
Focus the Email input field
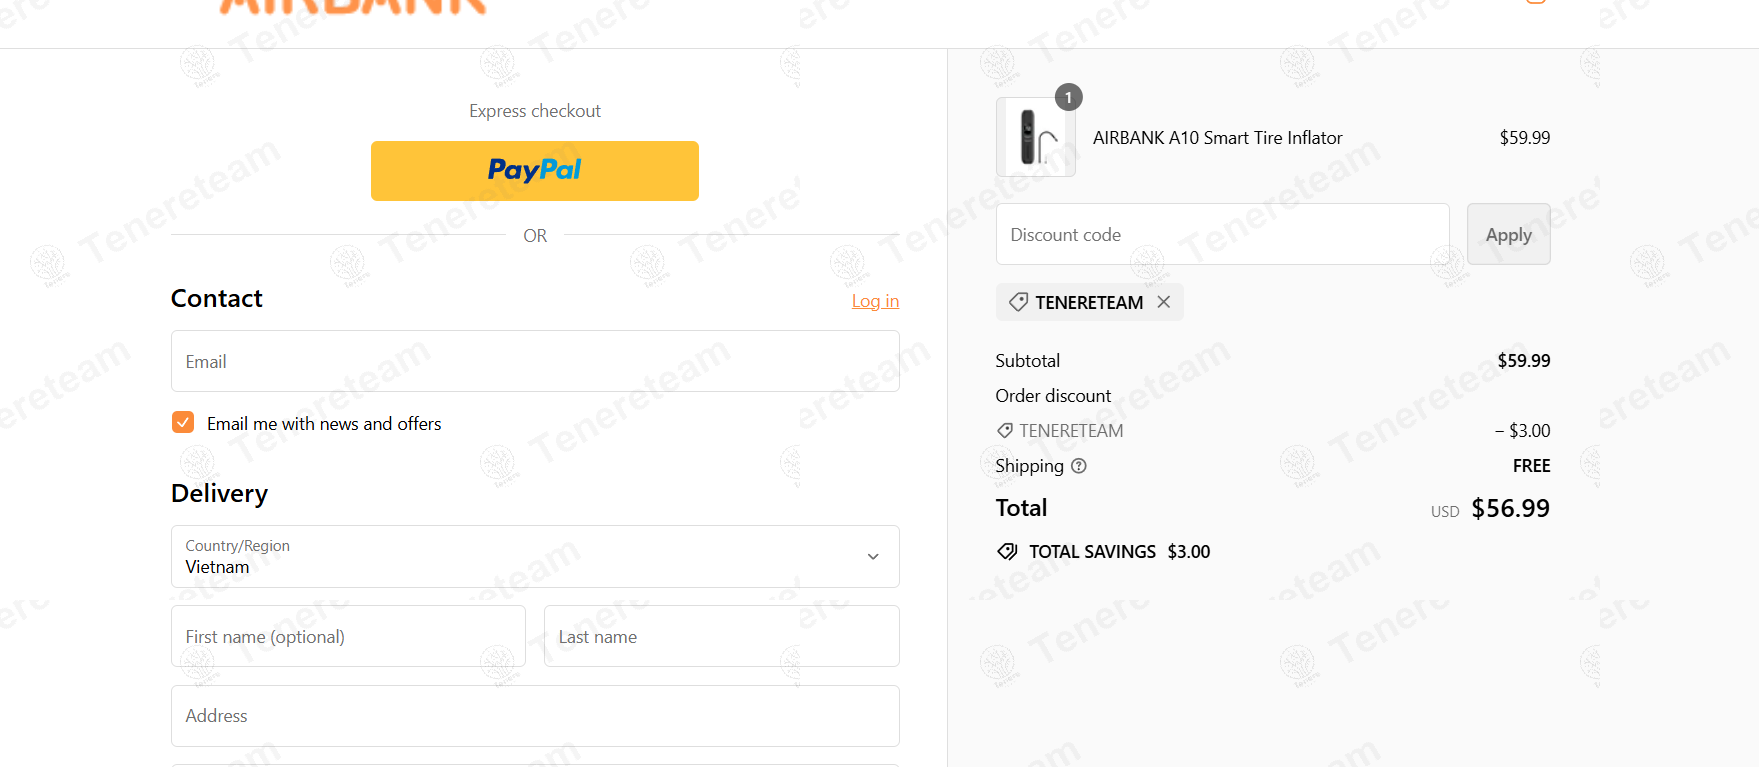click(535, 361)
